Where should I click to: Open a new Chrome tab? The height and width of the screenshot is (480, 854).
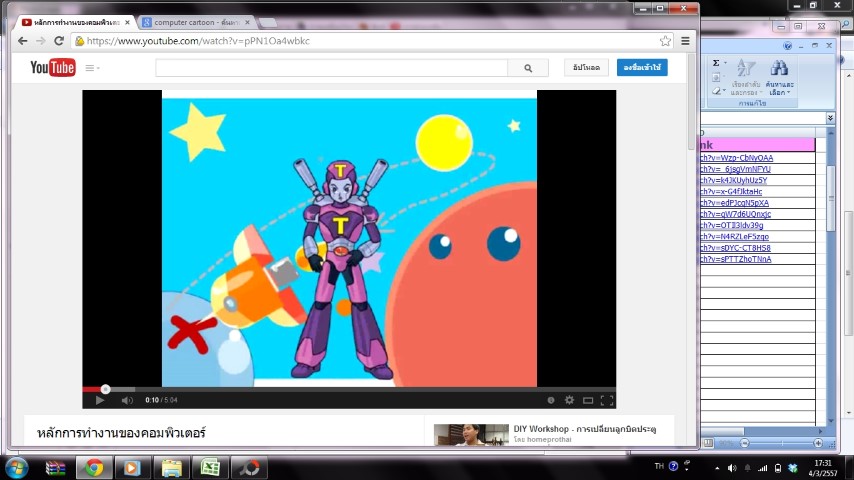267,22
